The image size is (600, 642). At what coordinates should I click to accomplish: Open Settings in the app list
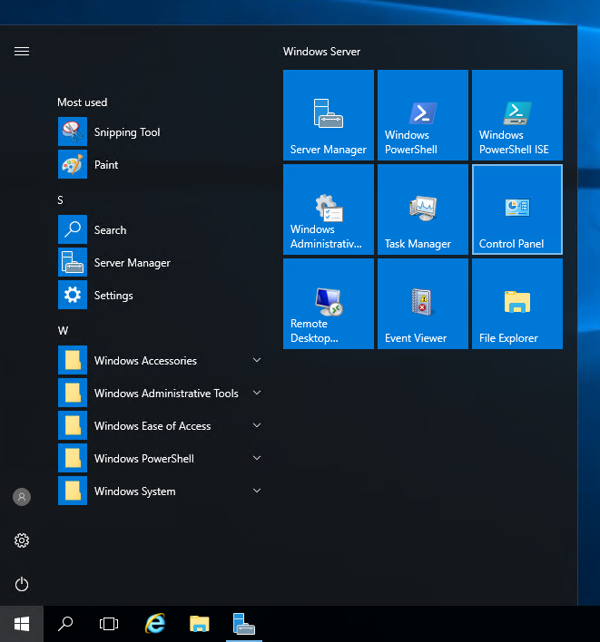pos(160,295)
